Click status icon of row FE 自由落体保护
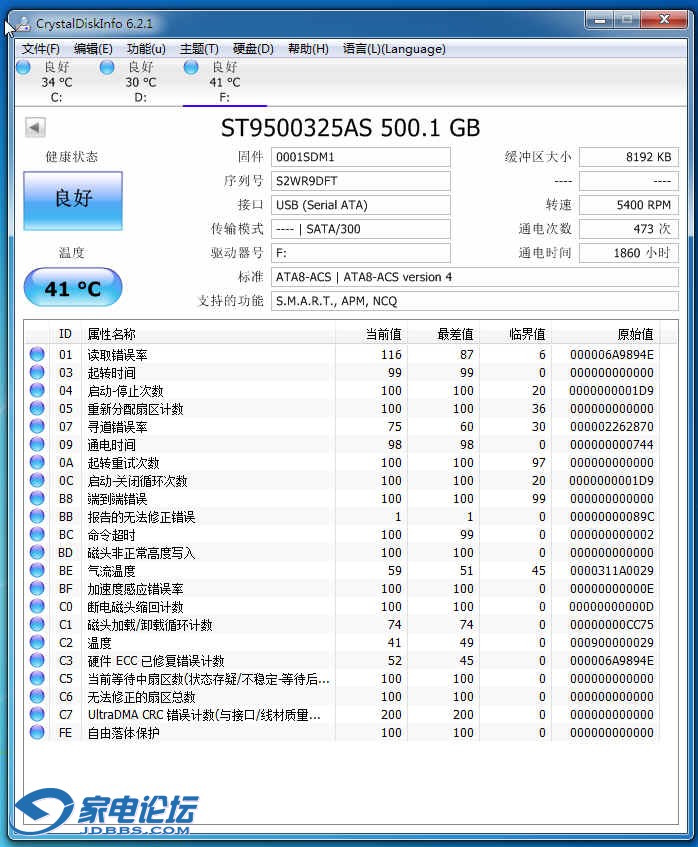Screen dimensions: 698x847 [x=37, y=732]
